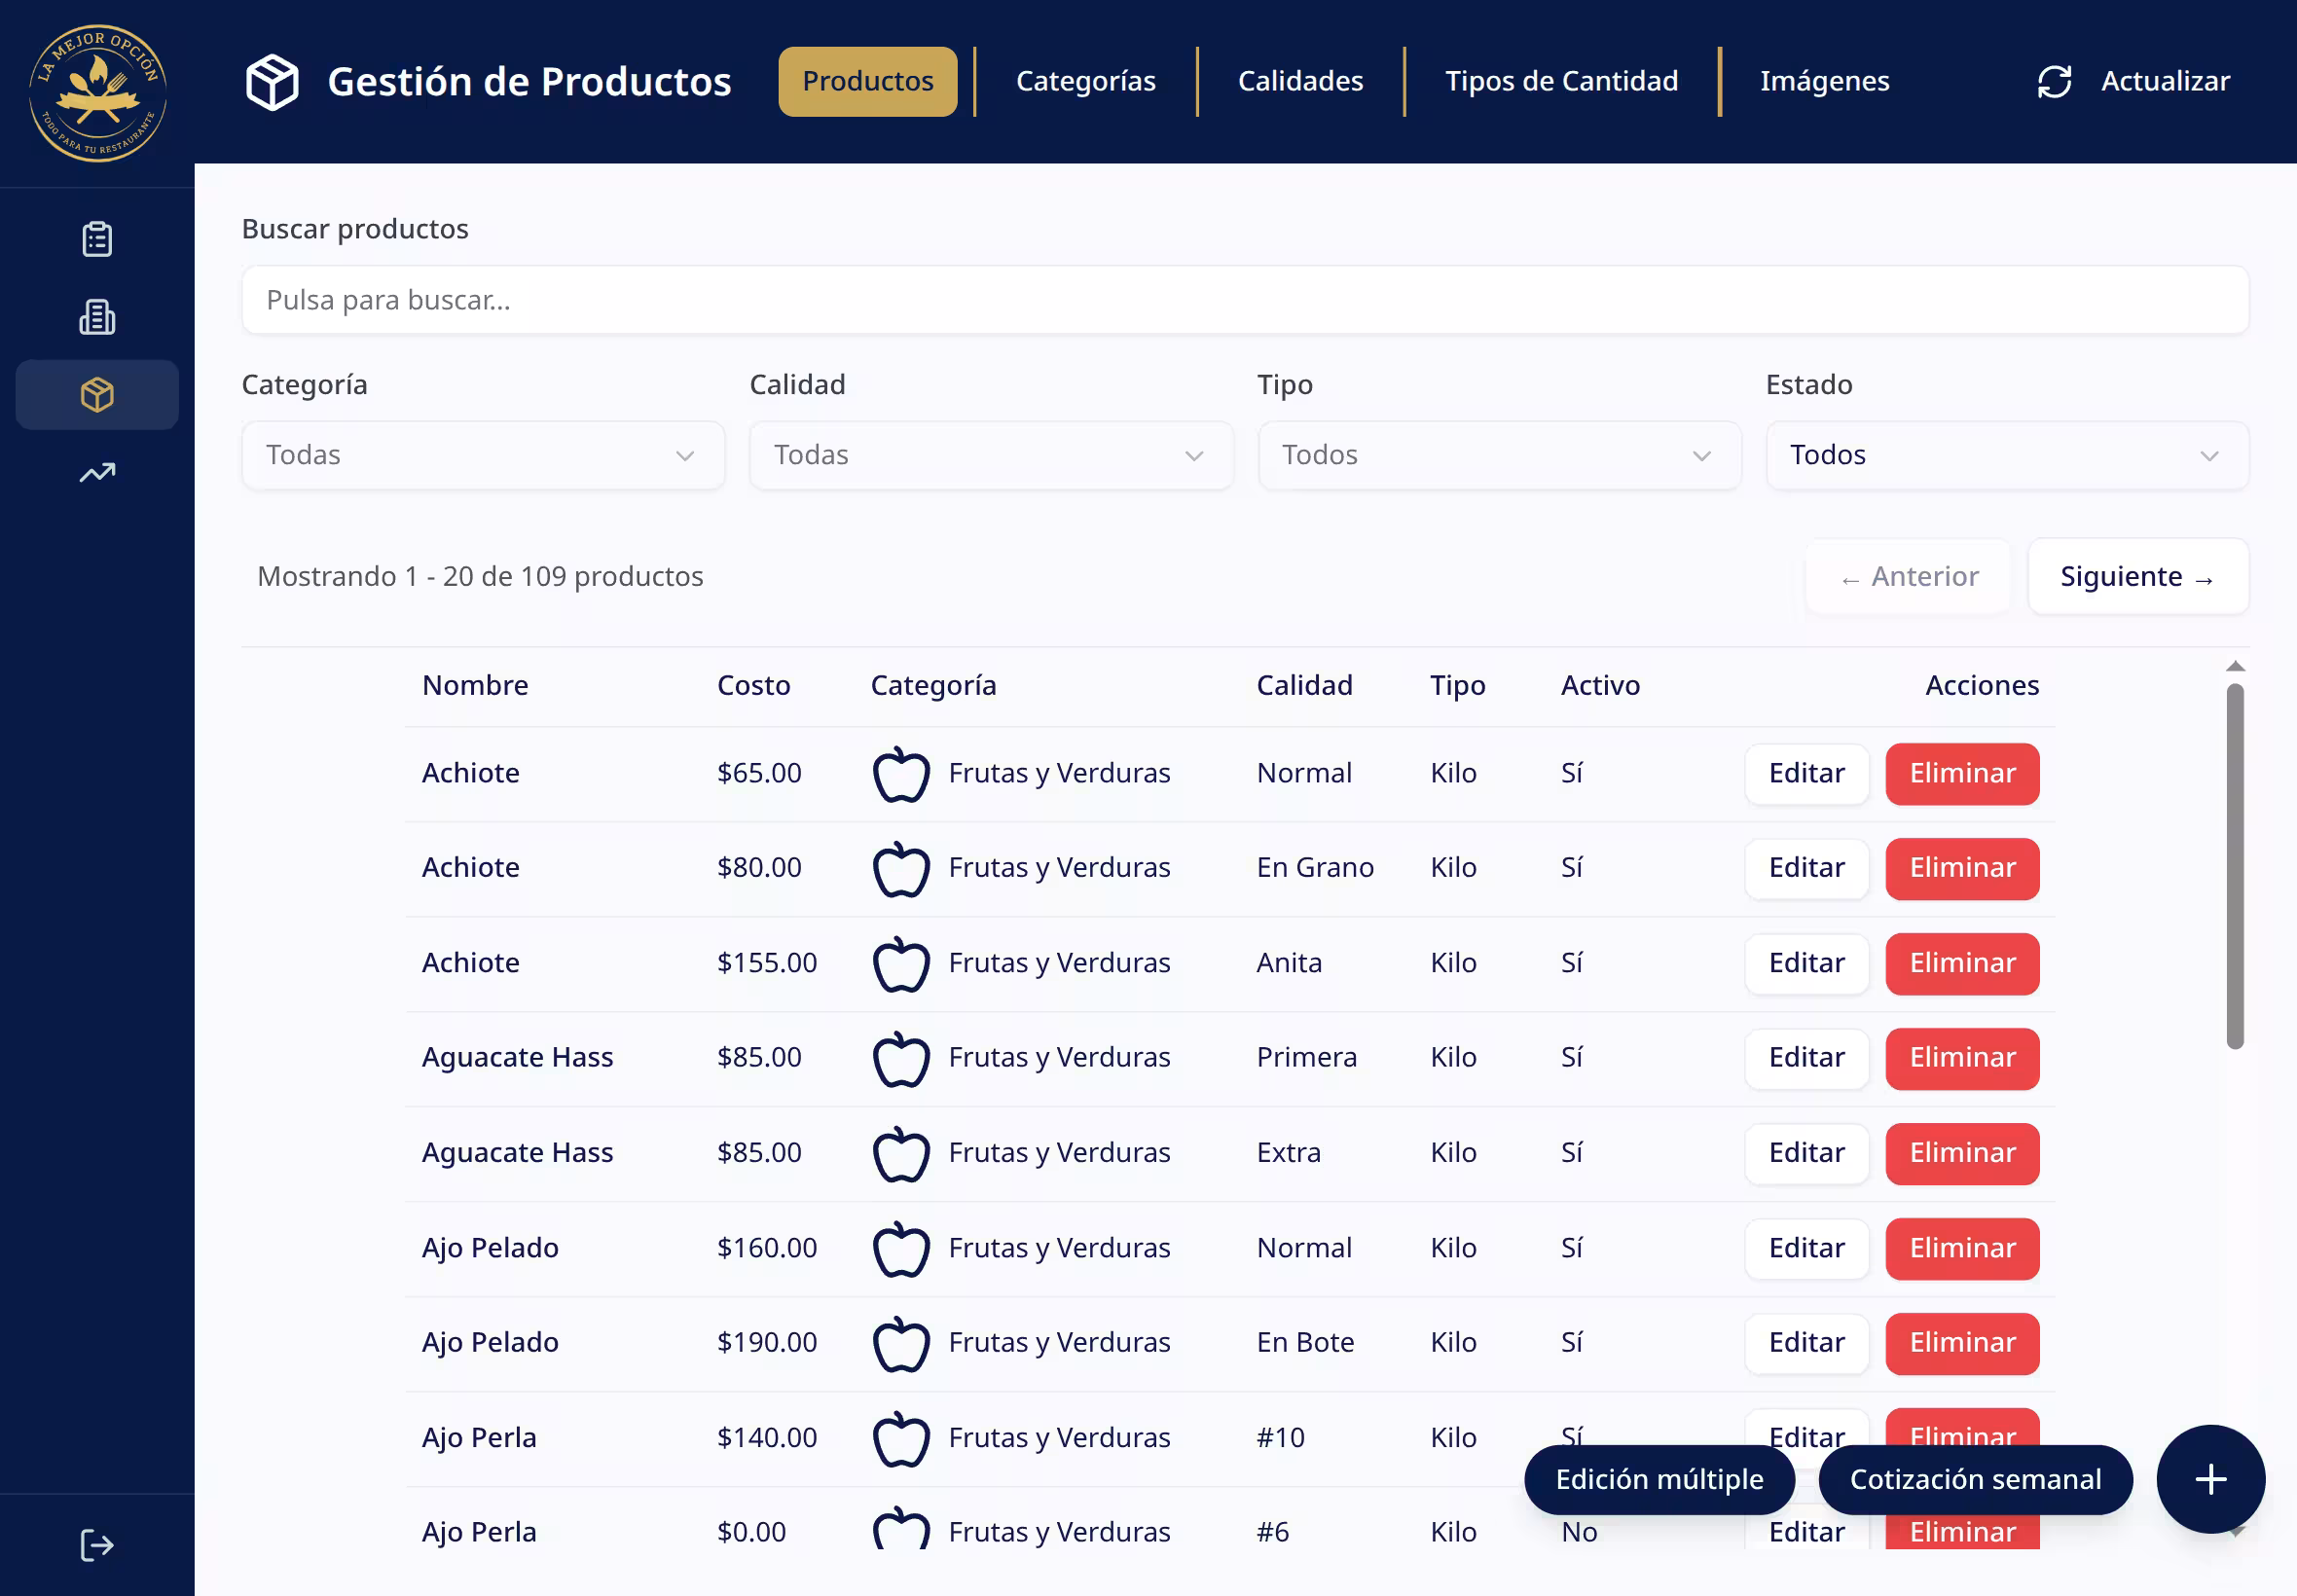Click the building document sidebar icon
The width and height of the screenshot is (2297, 1596).
click(97, 317)
